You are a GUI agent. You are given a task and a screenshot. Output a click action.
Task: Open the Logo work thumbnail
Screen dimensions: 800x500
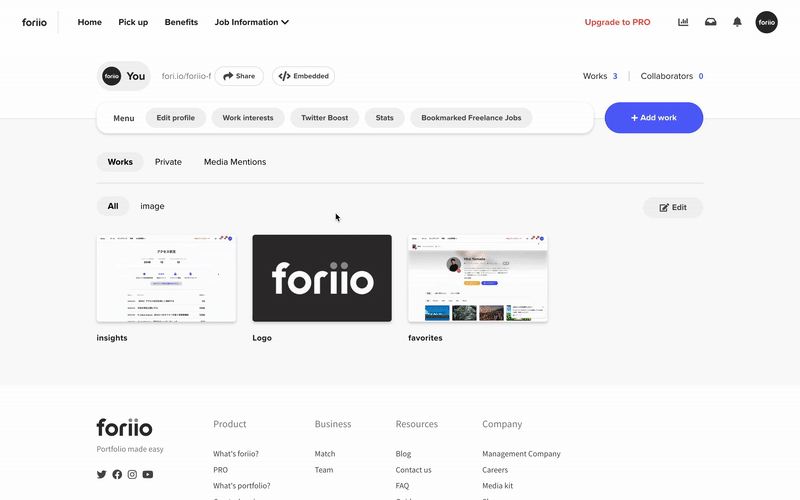pyautogui.click(x=322, y=278)
